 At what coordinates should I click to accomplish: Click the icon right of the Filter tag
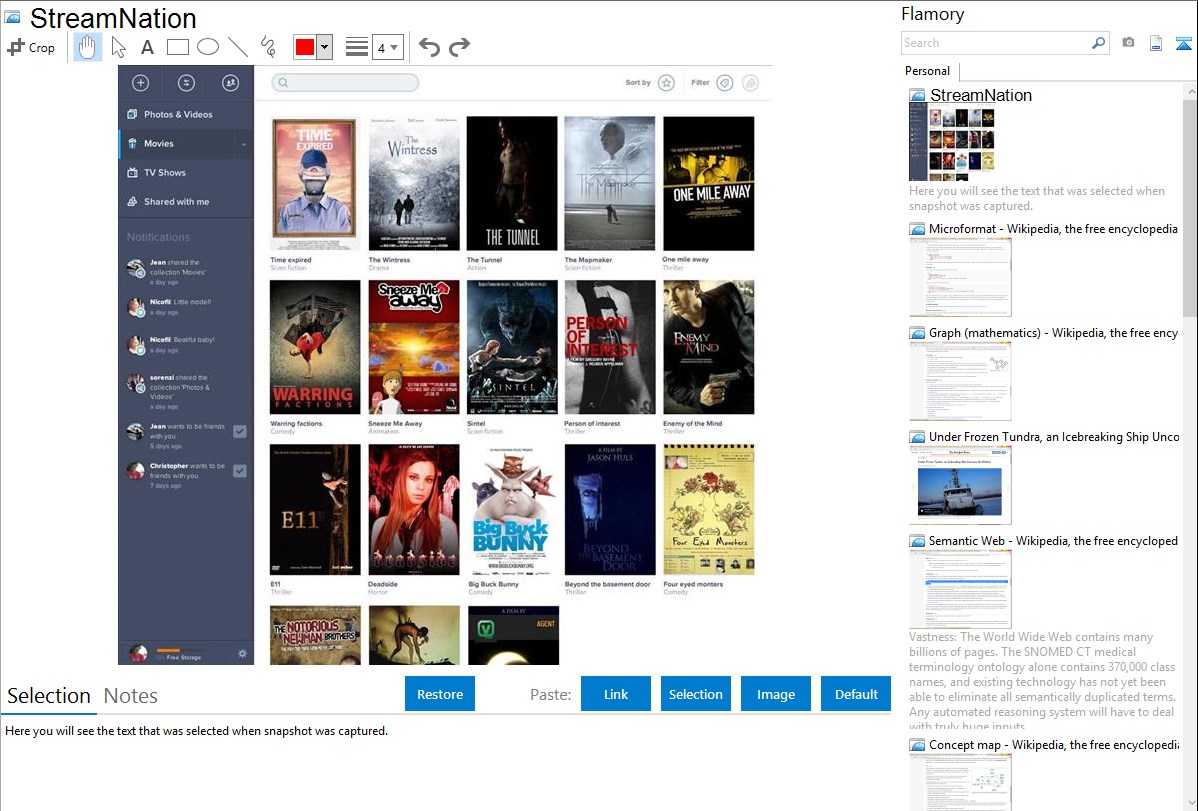pos(750,83)
